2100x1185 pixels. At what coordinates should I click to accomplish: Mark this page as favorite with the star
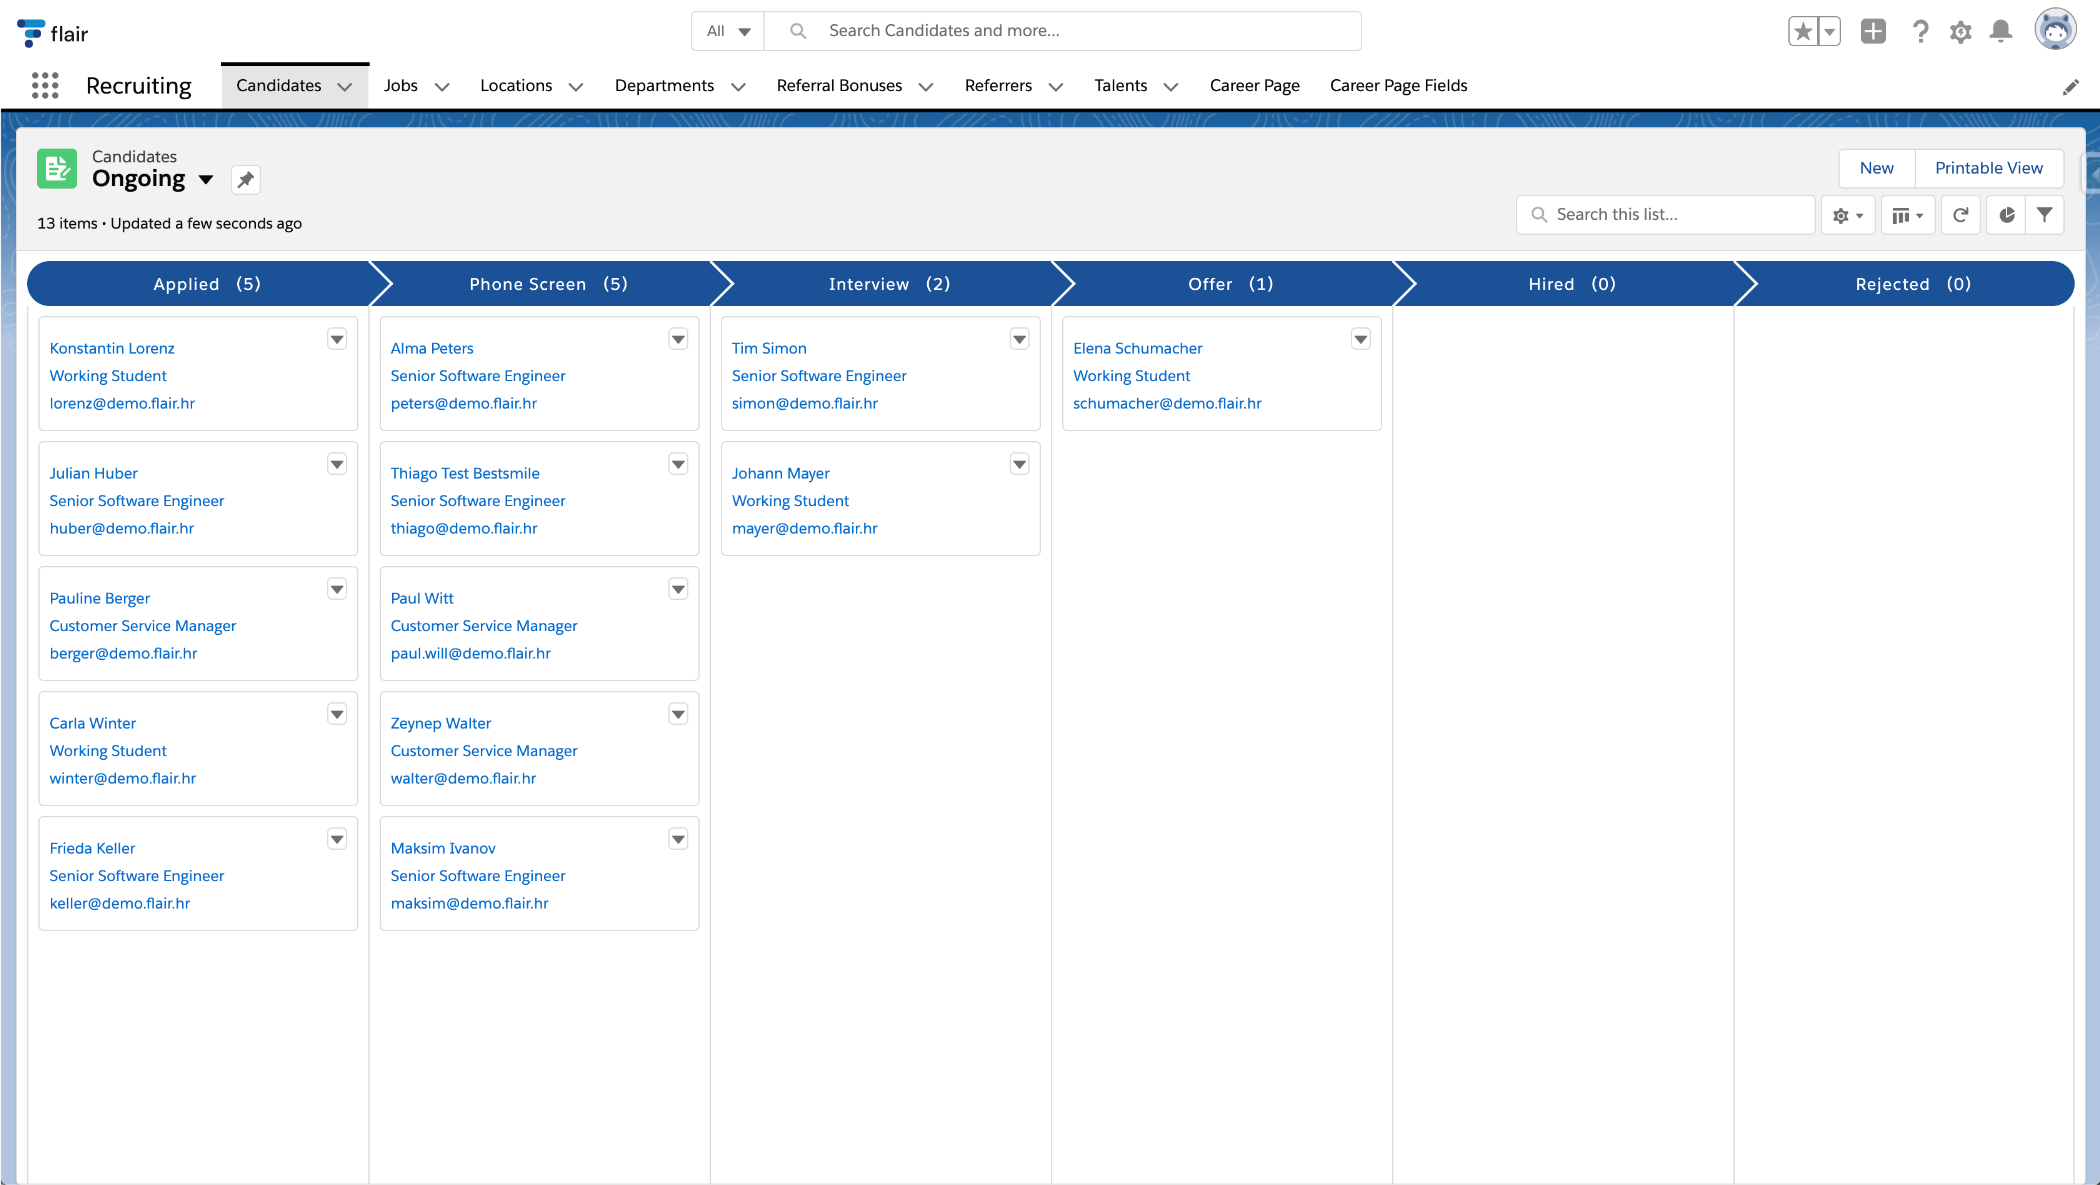click(1803, 31)
